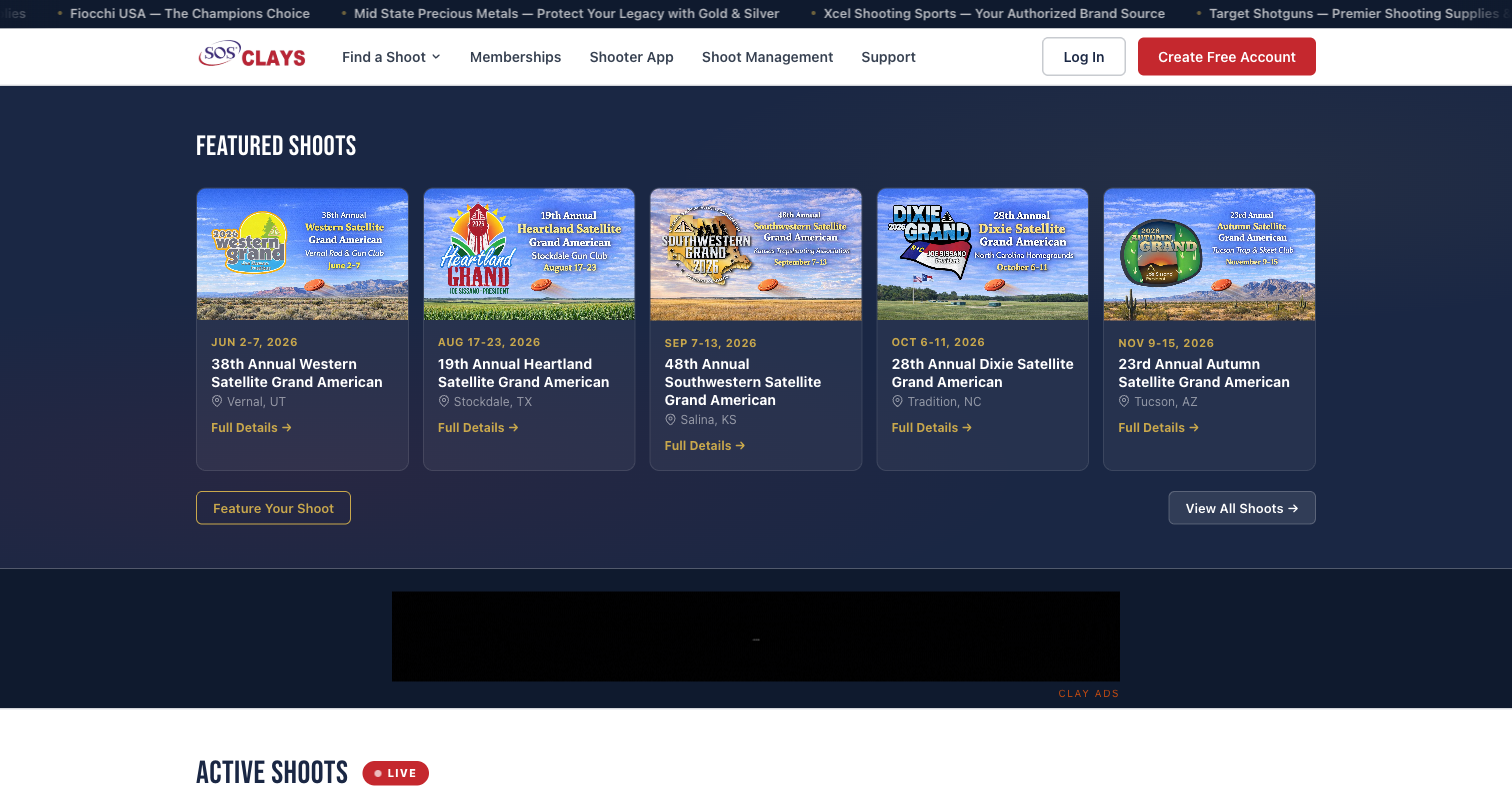Click the Fiocchi USA ticker link at the top

point(188,13)
